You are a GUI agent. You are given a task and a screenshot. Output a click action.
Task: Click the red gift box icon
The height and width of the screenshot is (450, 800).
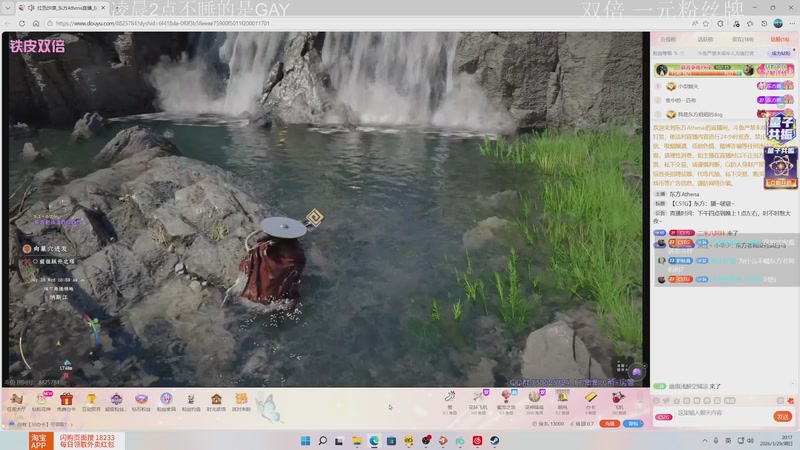coord(66,401)
